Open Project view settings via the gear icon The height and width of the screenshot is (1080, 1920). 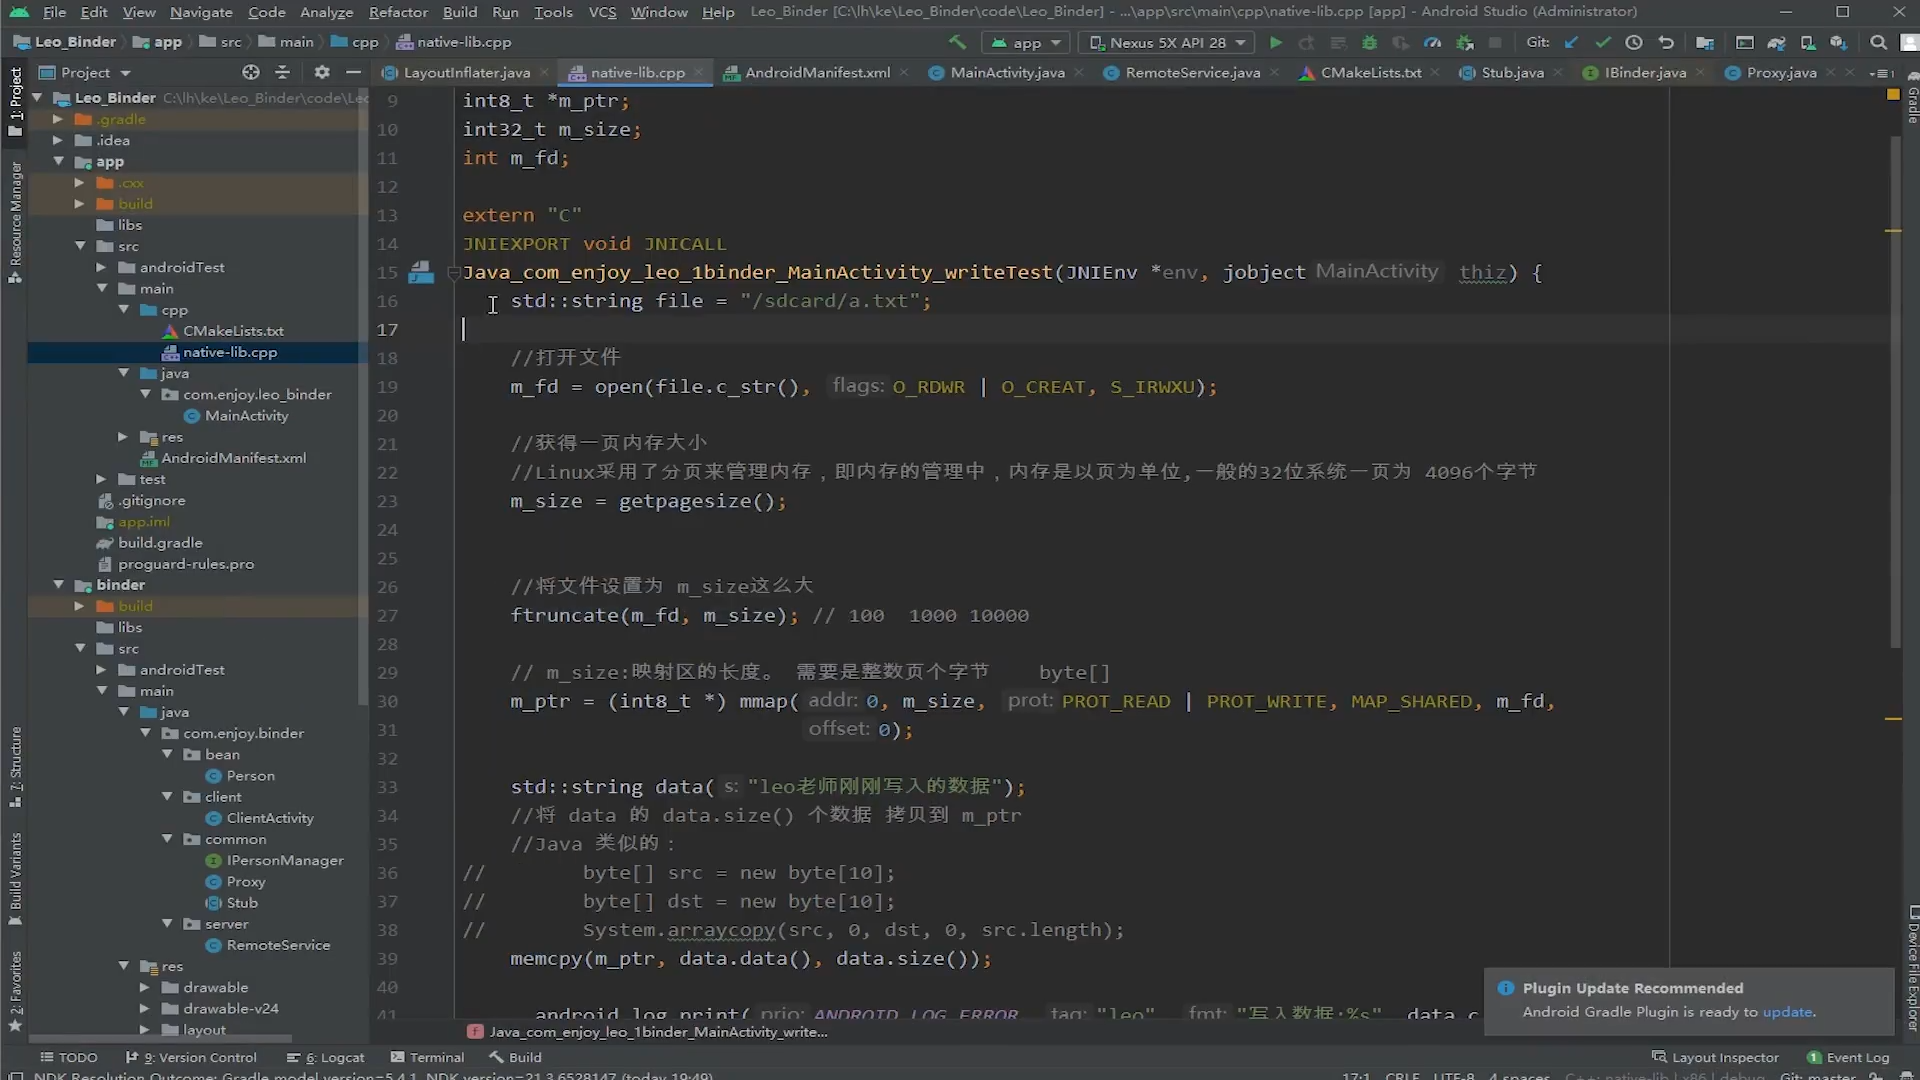(x=322, y=71)
